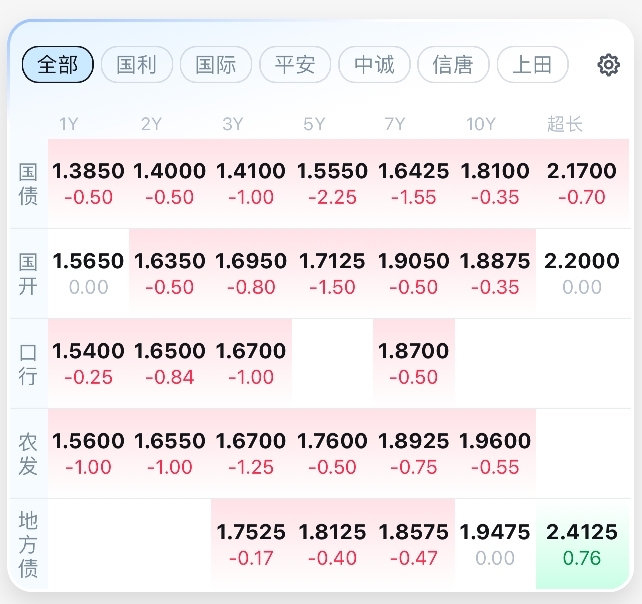This screenshot has width=642, height=604.
Task: Select the 上田 broker tab
Action: pyautogui.click(x=532, y=65)
